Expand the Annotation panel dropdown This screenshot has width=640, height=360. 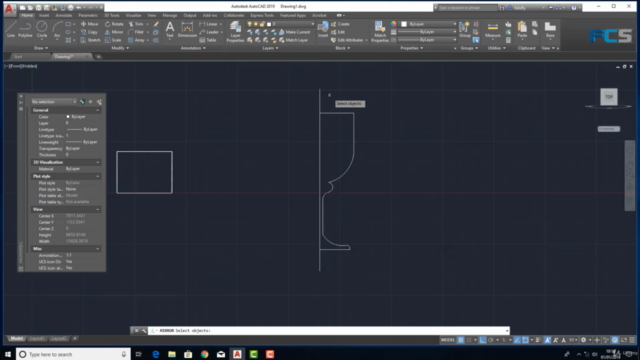tap(193, 48)
